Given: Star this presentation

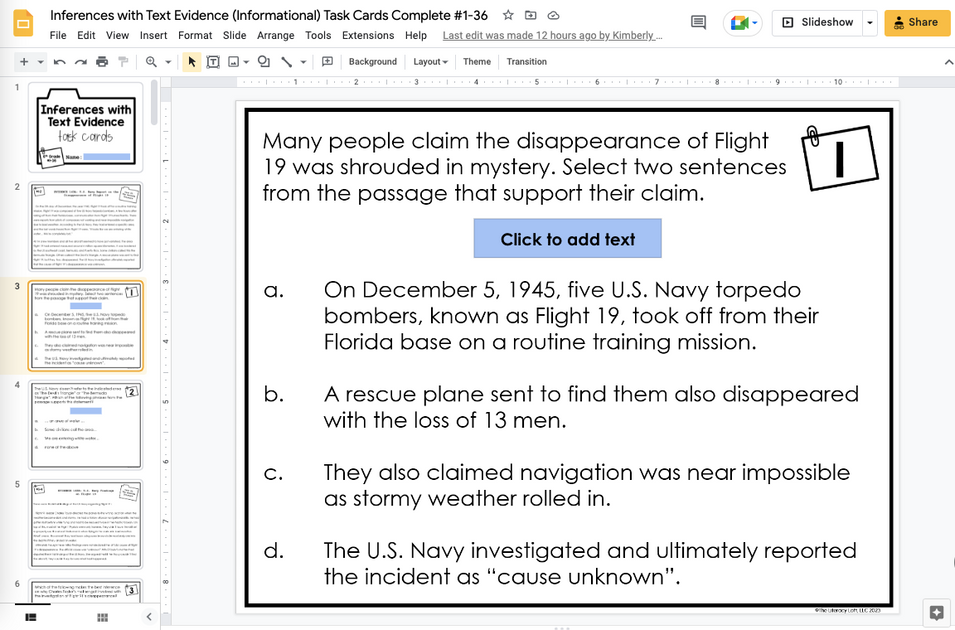Looking at the screenshot, I should click(508, 15).
